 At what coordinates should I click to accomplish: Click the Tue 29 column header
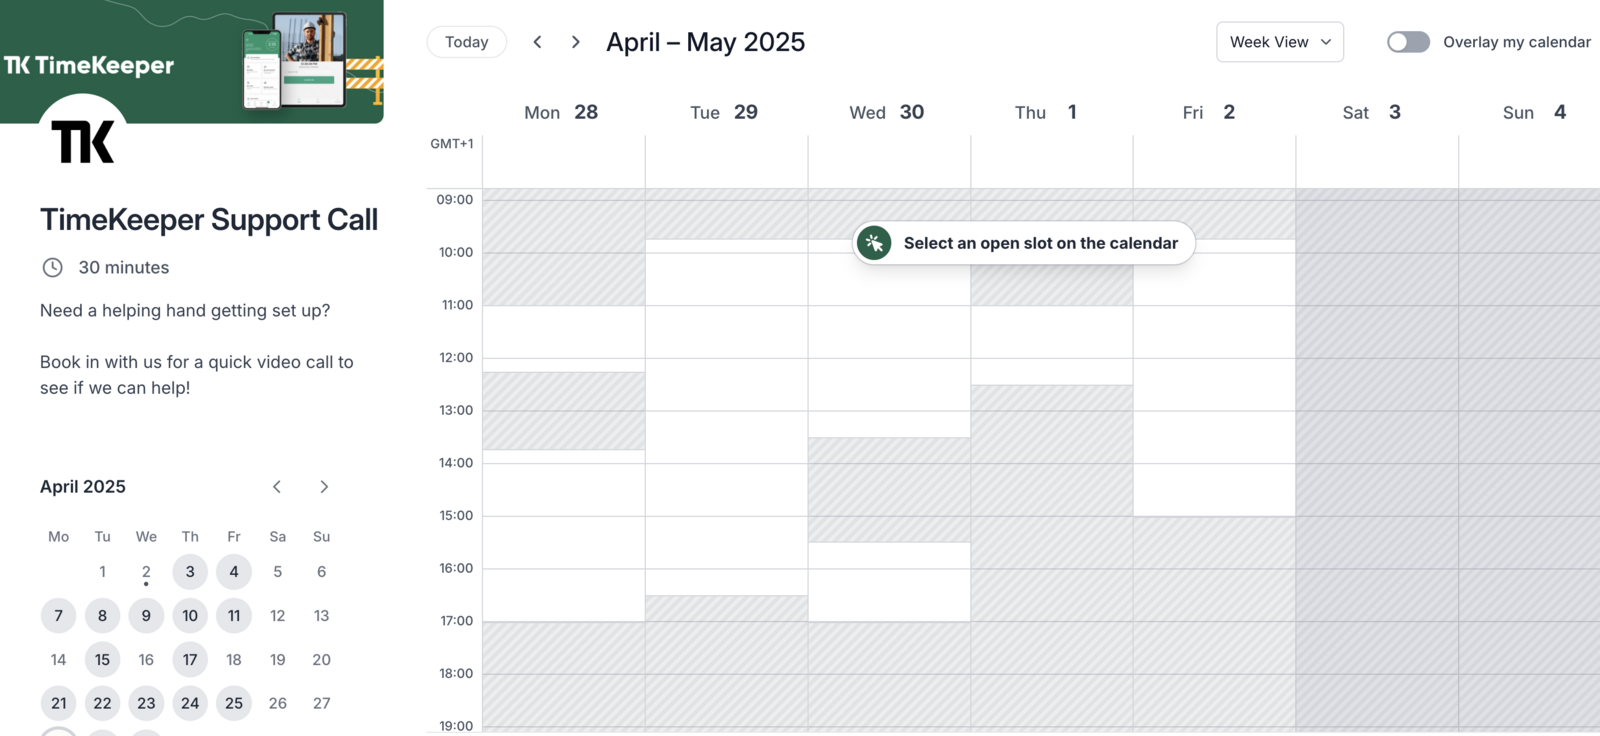tap(724, 113)
